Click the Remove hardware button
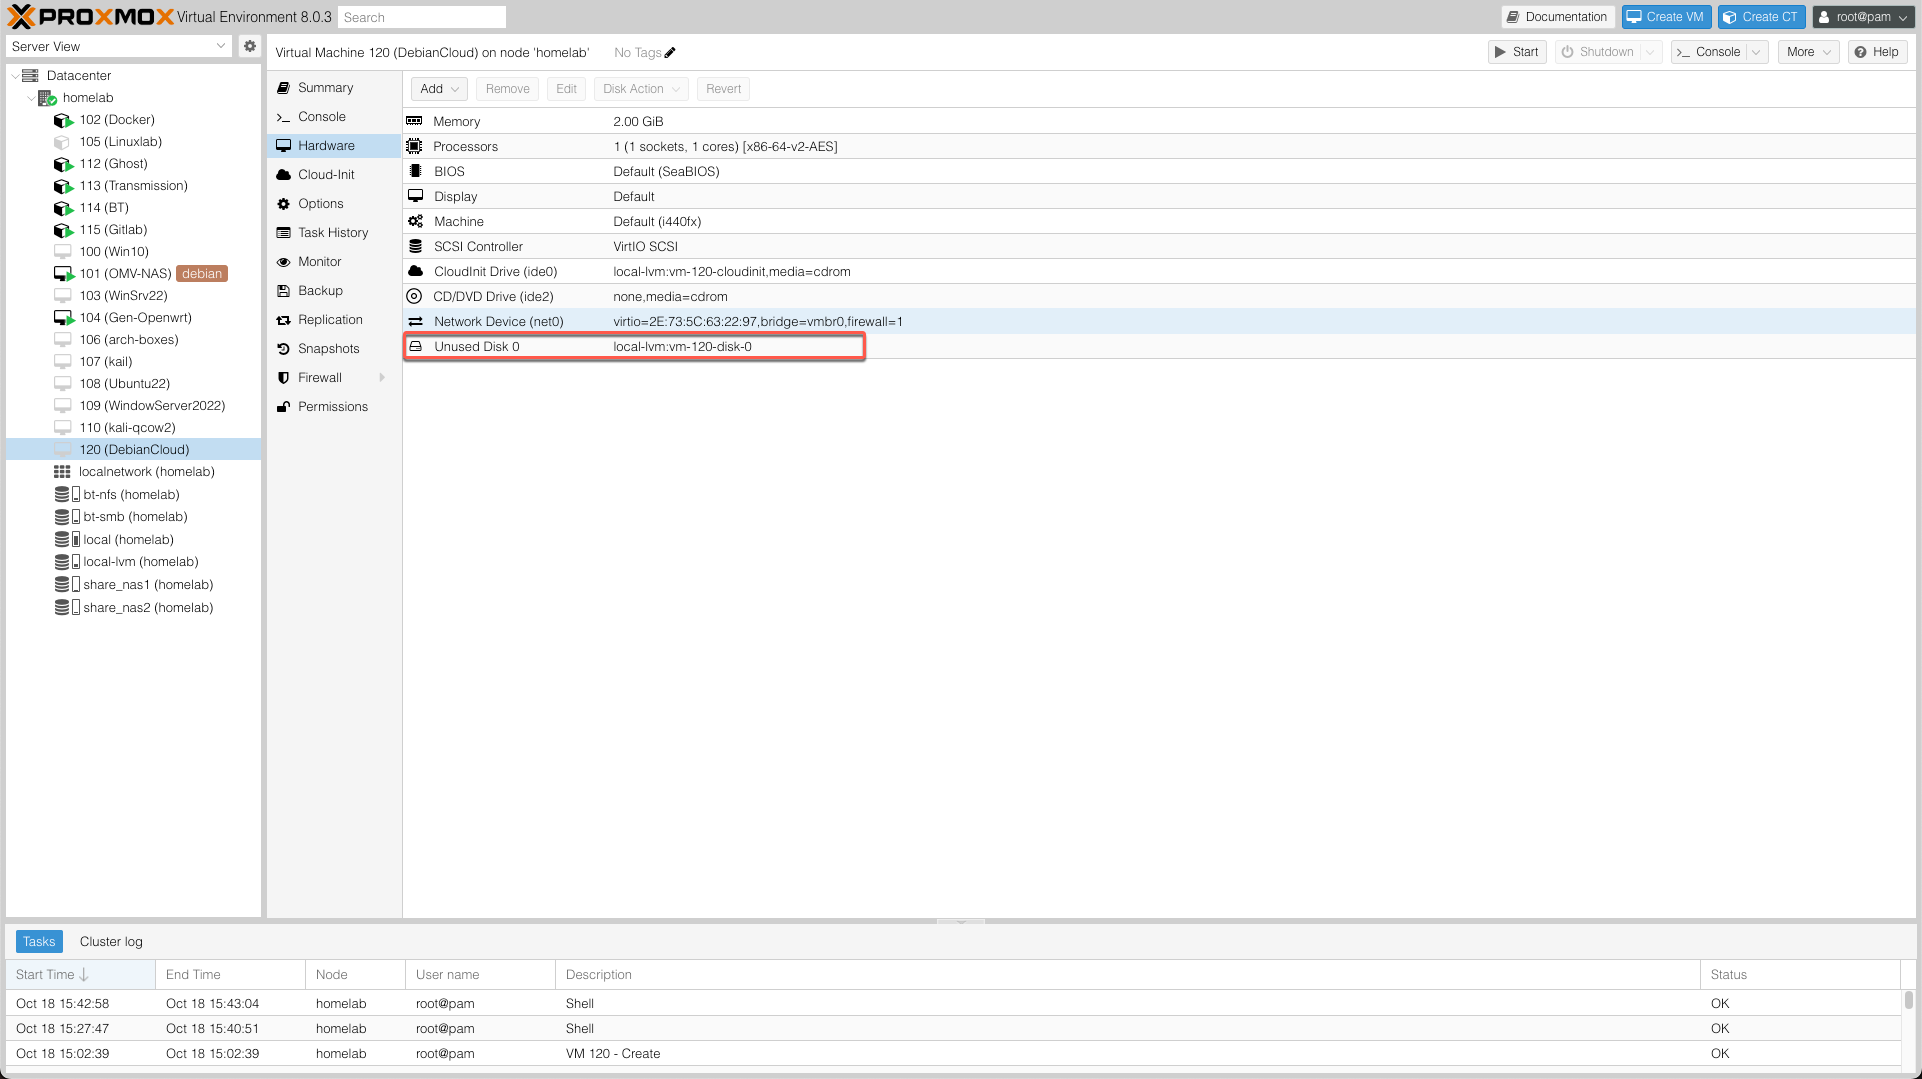The image size is (1922, 1079). [x=508, y=89]
